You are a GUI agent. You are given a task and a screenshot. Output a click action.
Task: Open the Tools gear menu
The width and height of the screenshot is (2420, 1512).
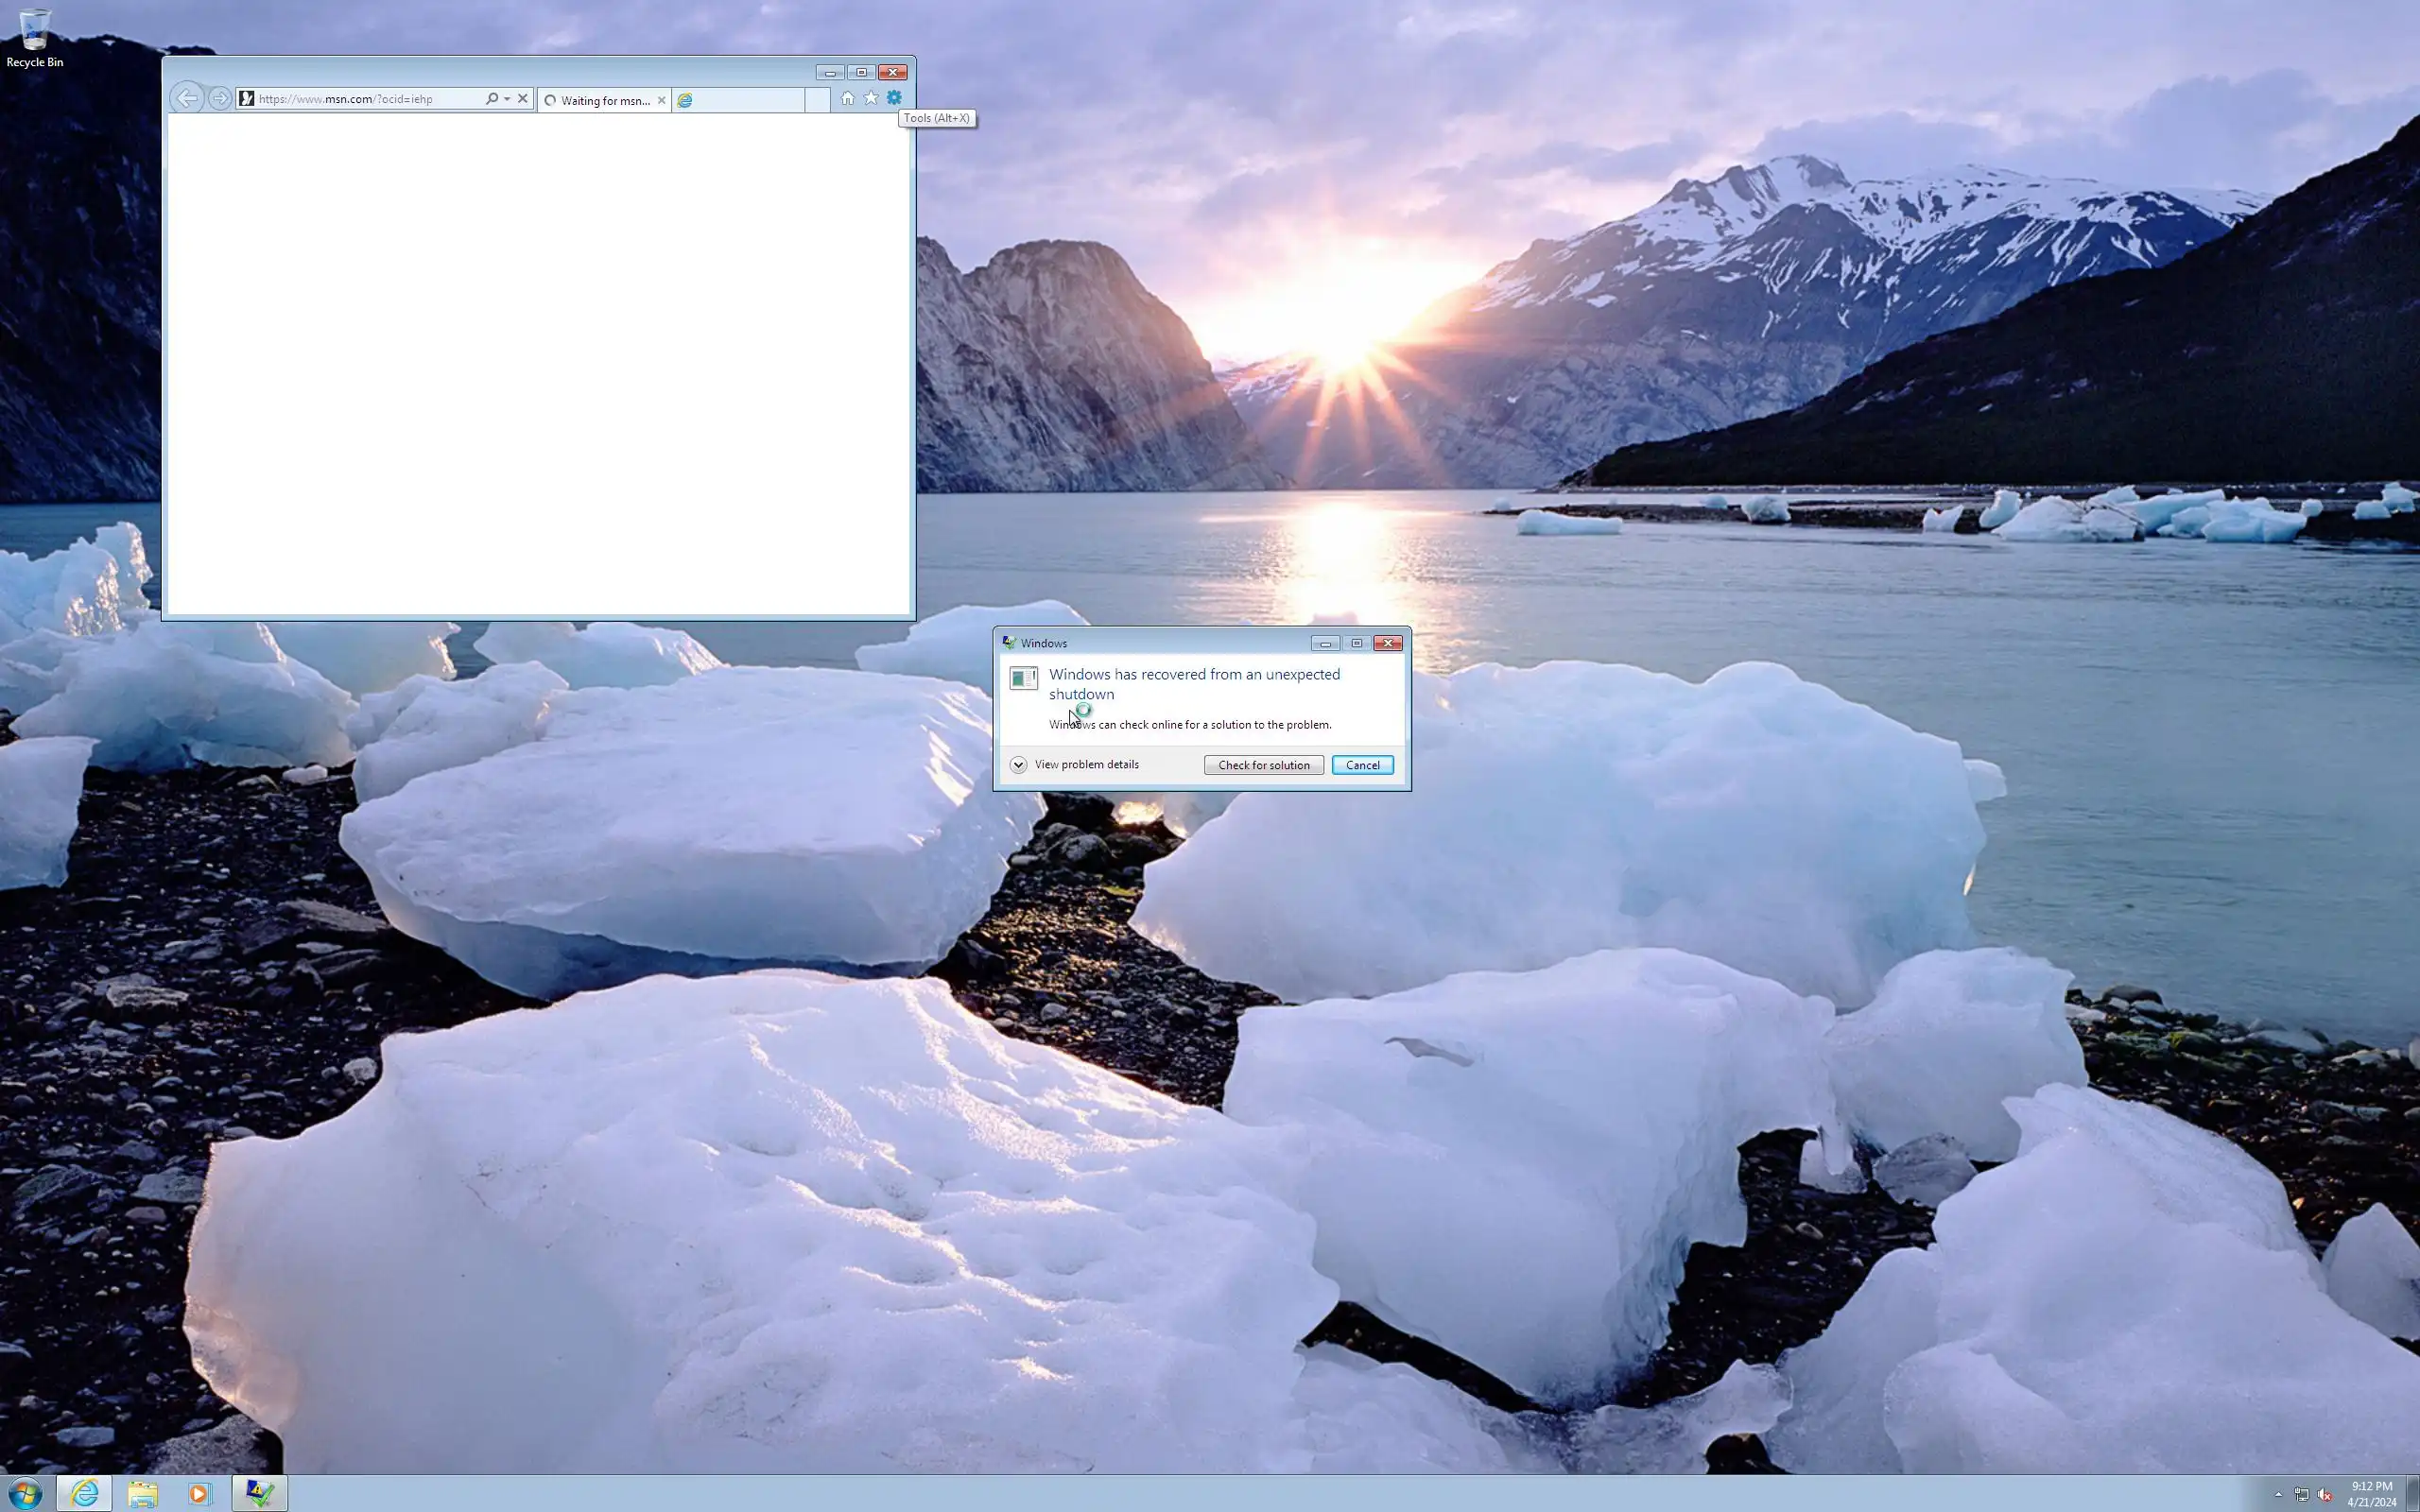894,98
